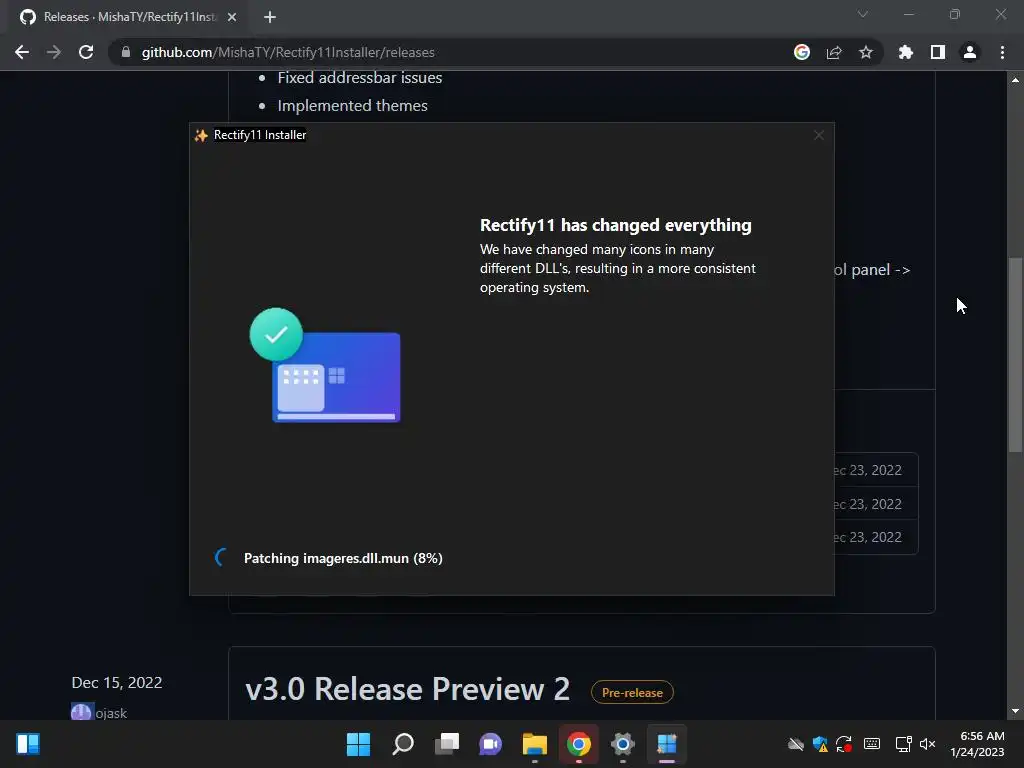This screenshot has width=1024, height=768.
Task: Click the OneDrive cloud tray icon
Action: pos(795,744)
